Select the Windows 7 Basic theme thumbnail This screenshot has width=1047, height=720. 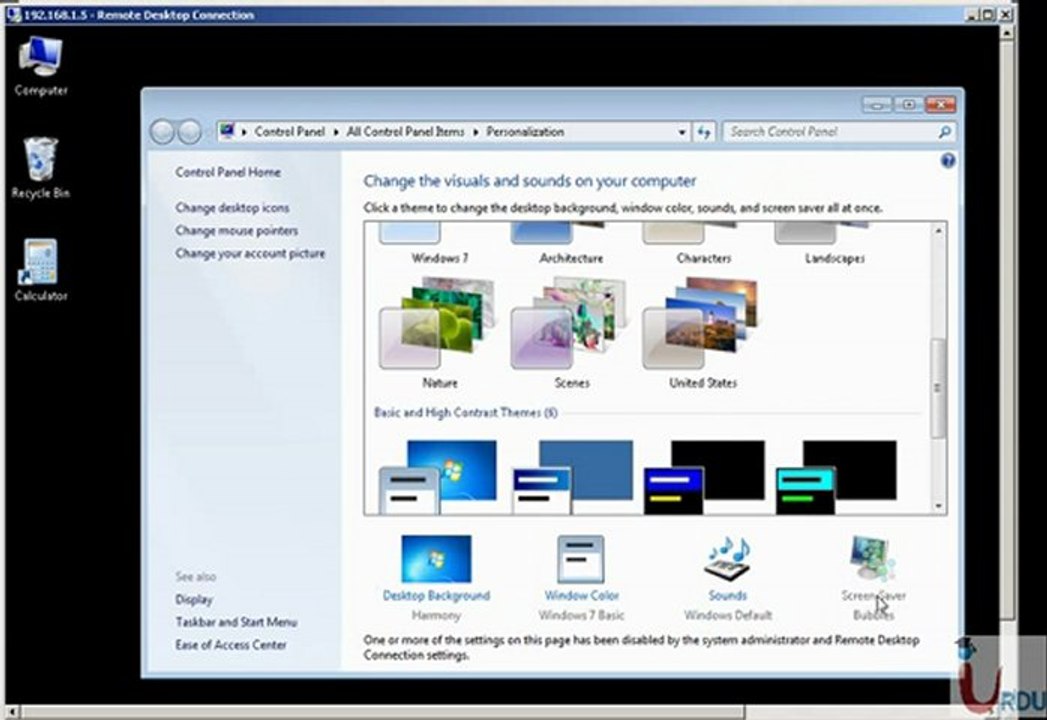click(x=438, y=477)
